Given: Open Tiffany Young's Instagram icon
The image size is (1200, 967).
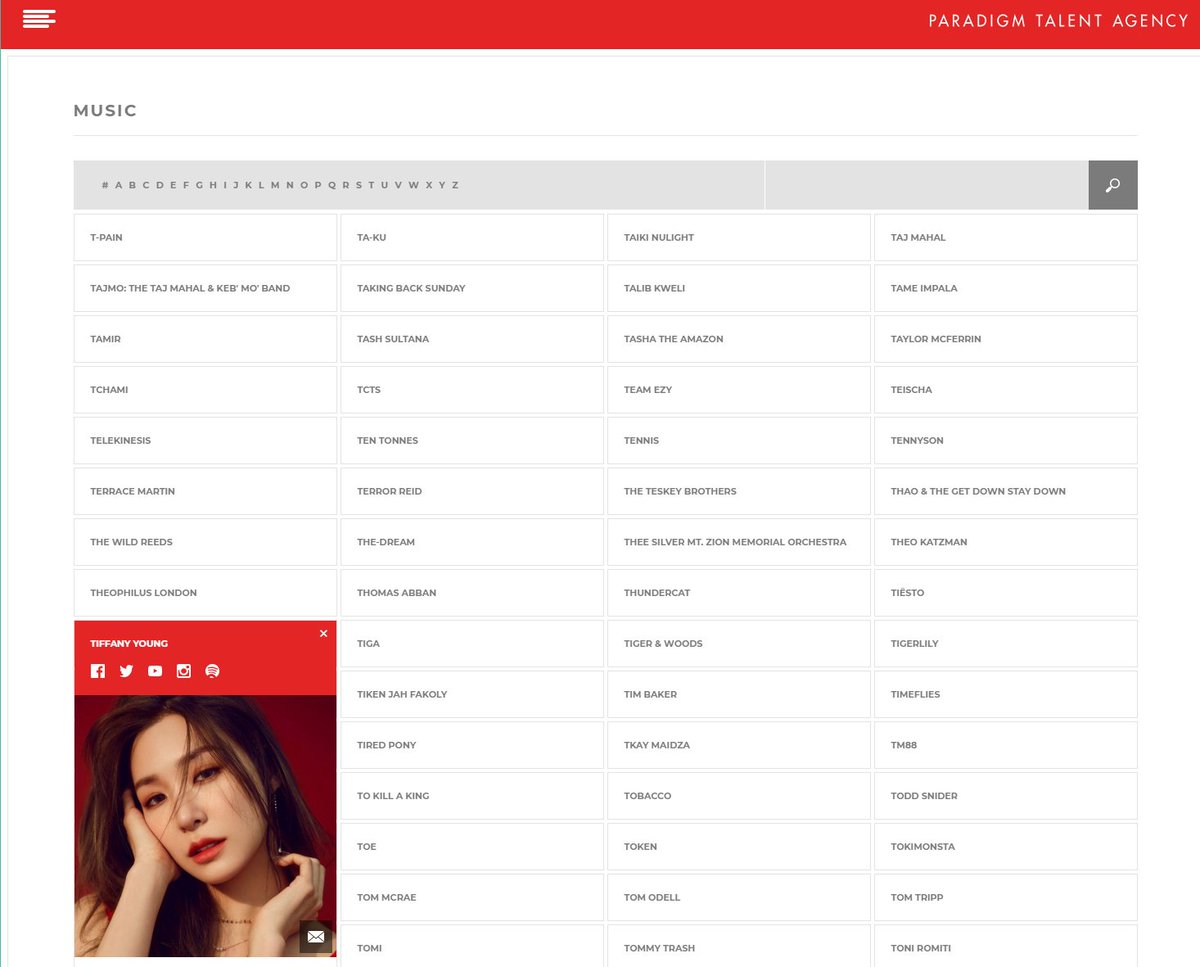Looking at the screenshot, I should point(184,671).
